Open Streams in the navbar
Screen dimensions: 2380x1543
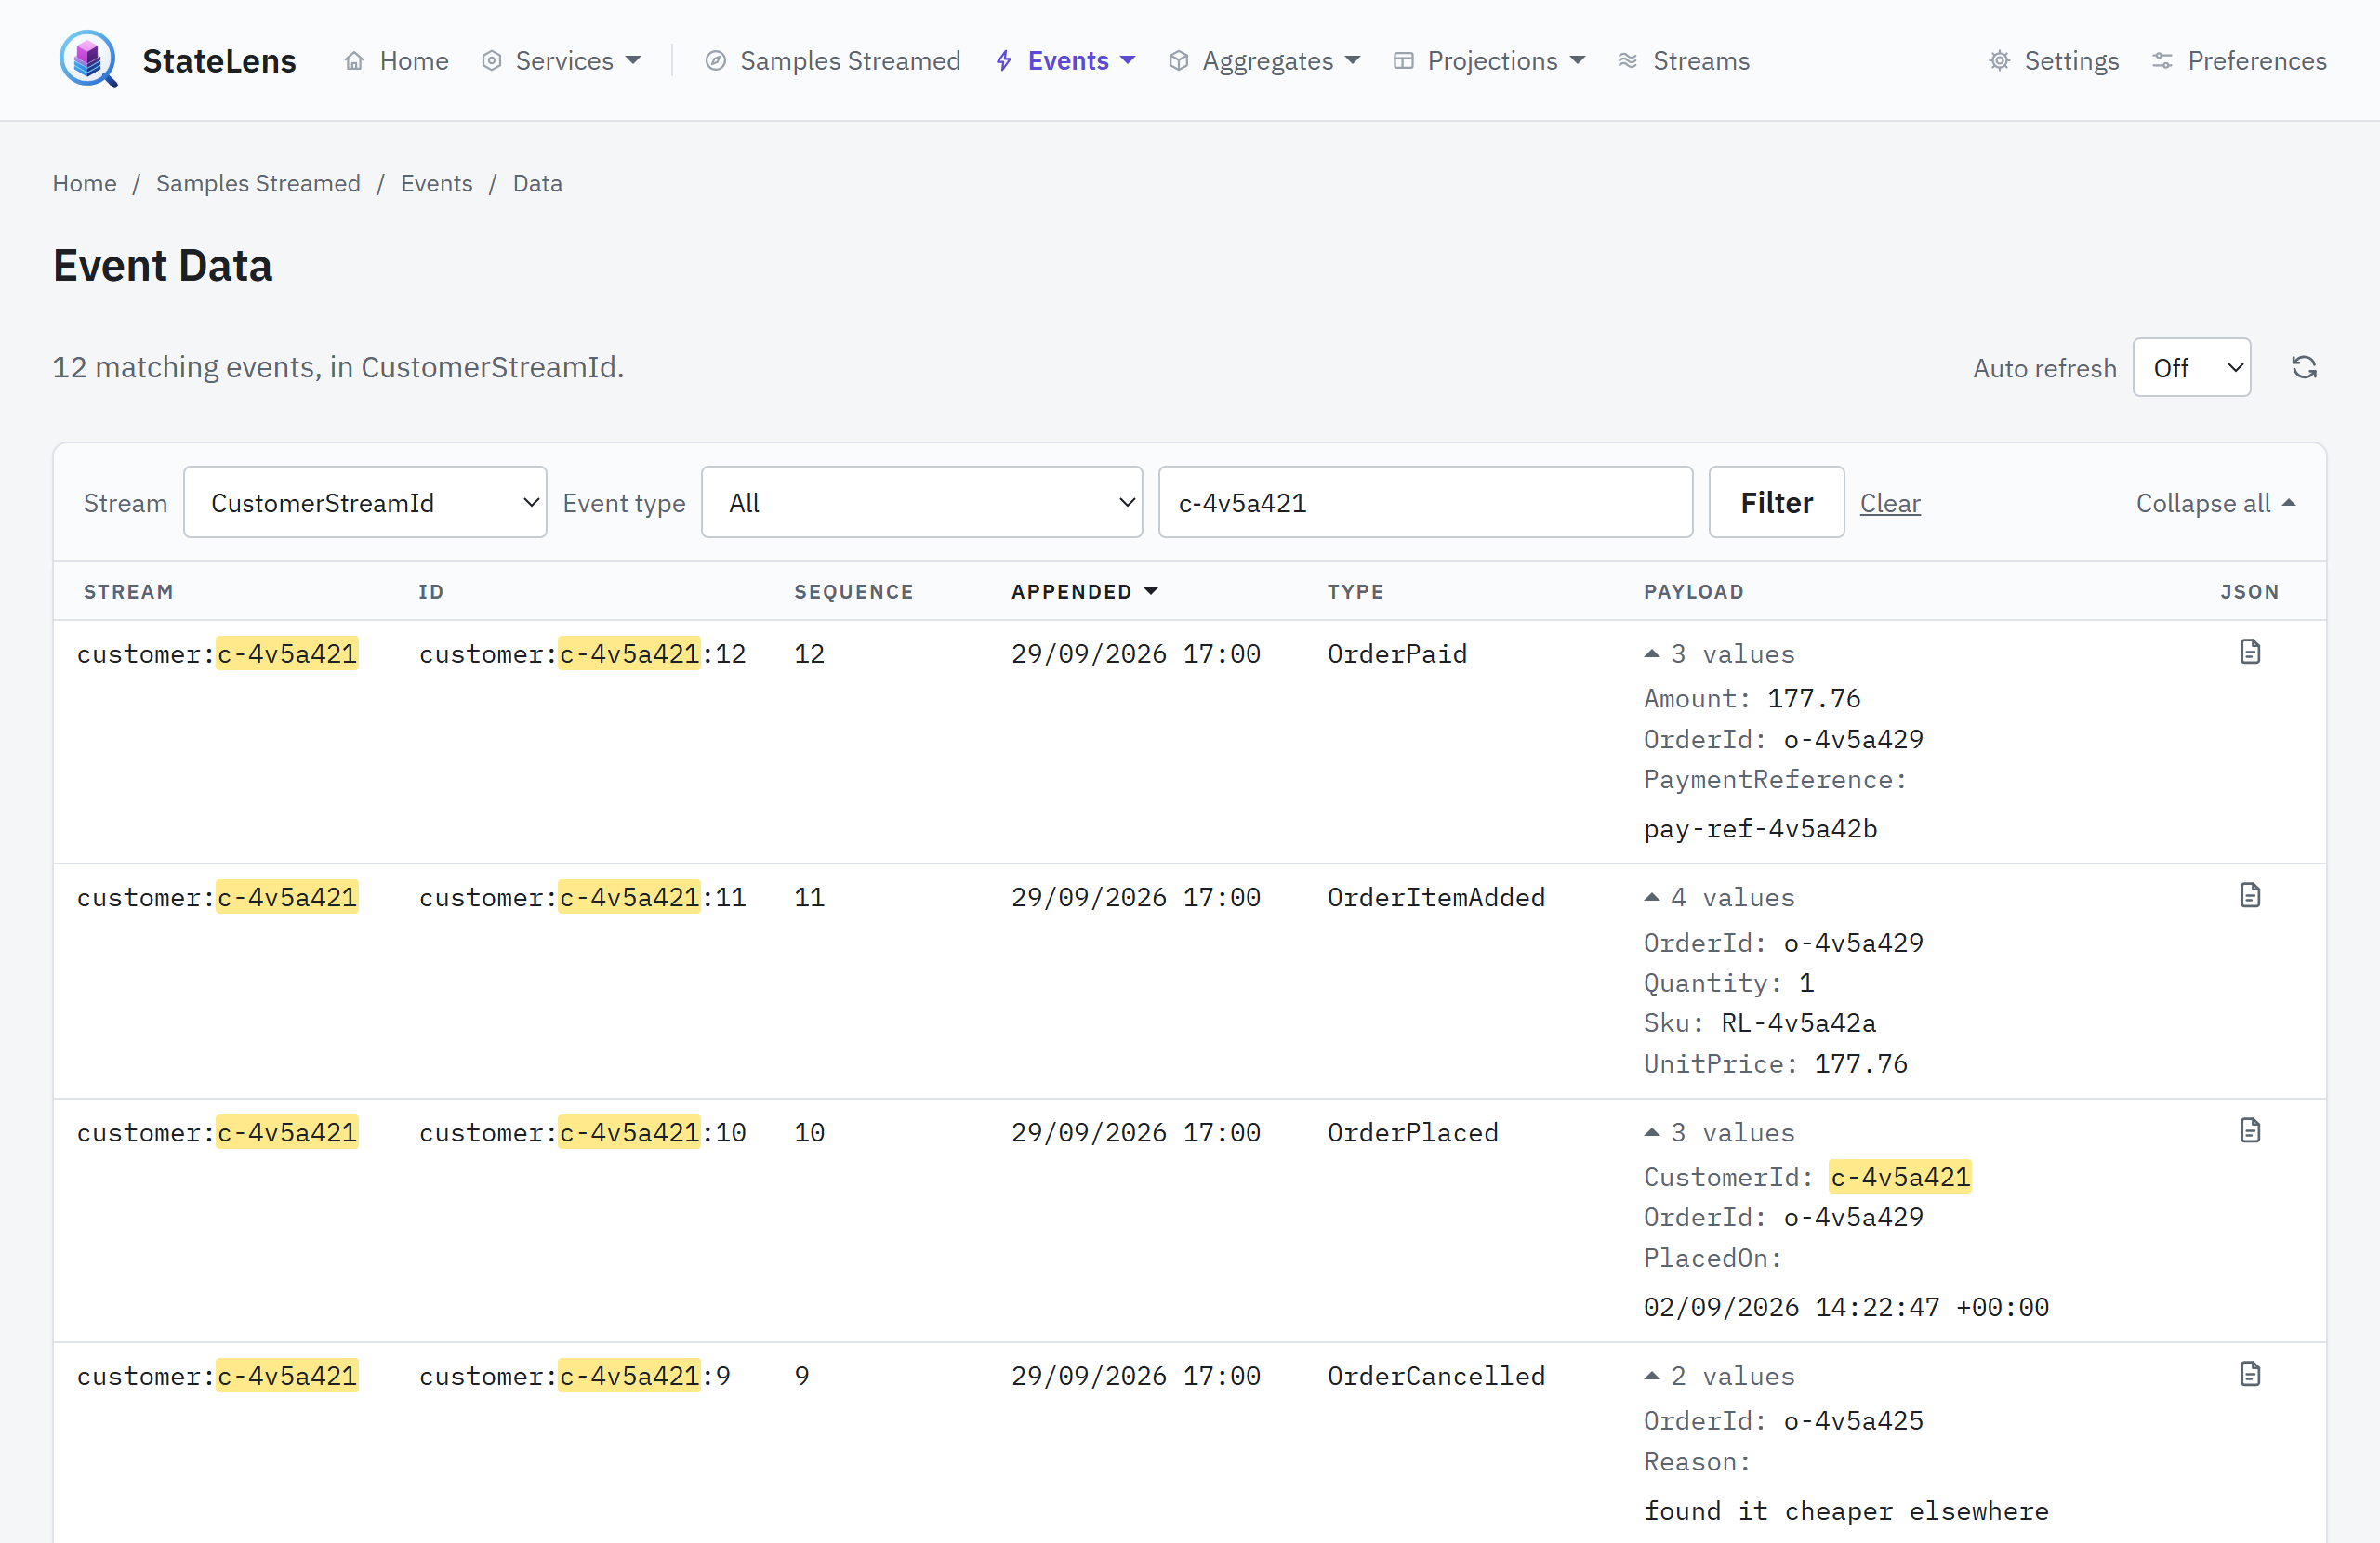1684,61
